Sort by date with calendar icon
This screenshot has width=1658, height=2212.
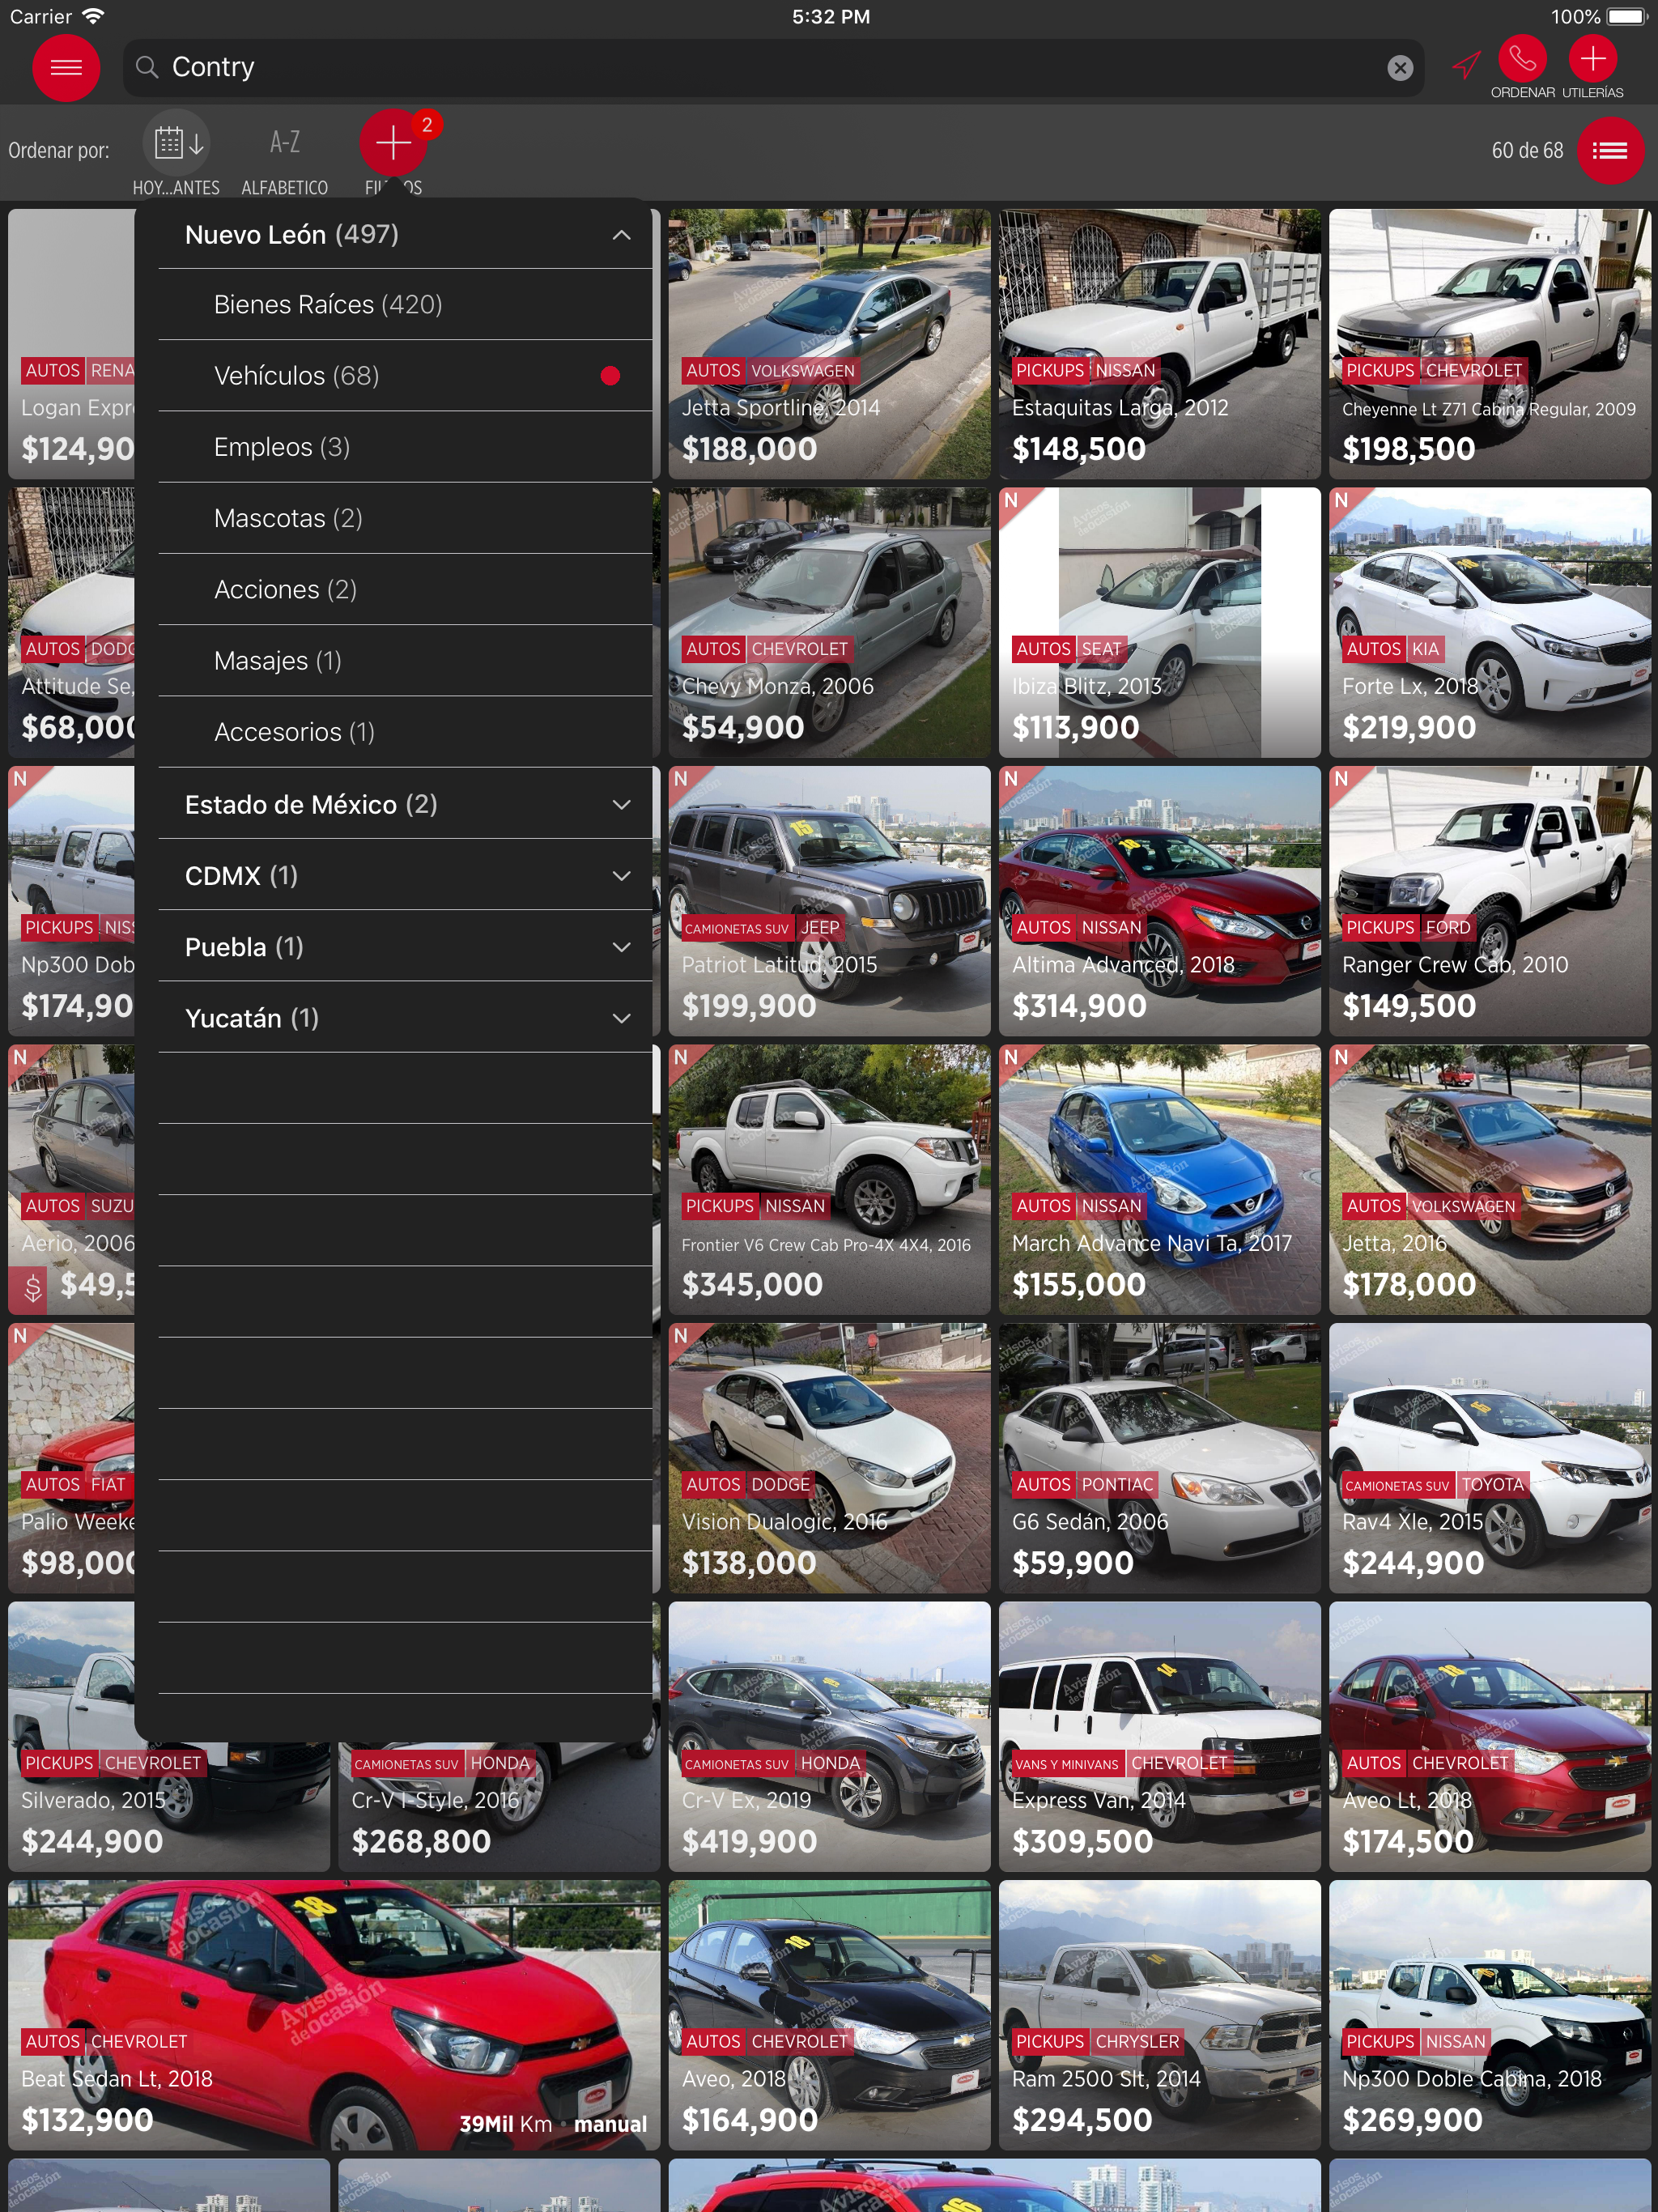(x=177, y=143)
